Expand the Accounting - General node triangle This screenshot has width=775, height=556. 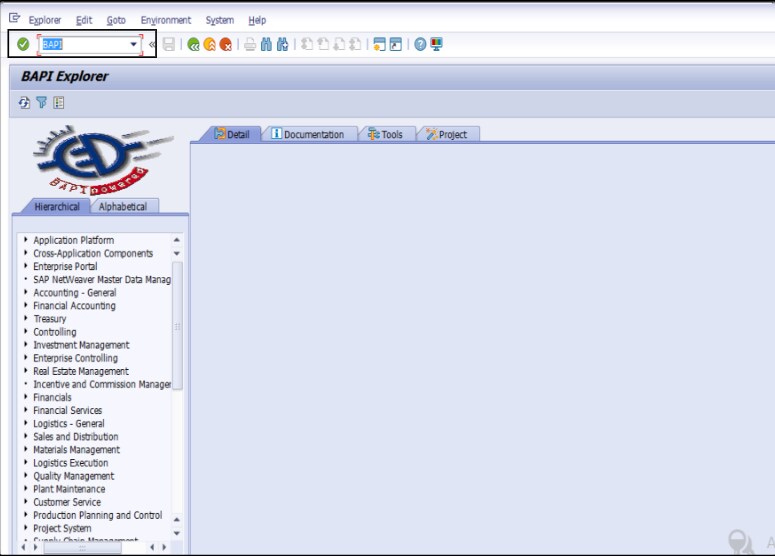coord(25,292)
